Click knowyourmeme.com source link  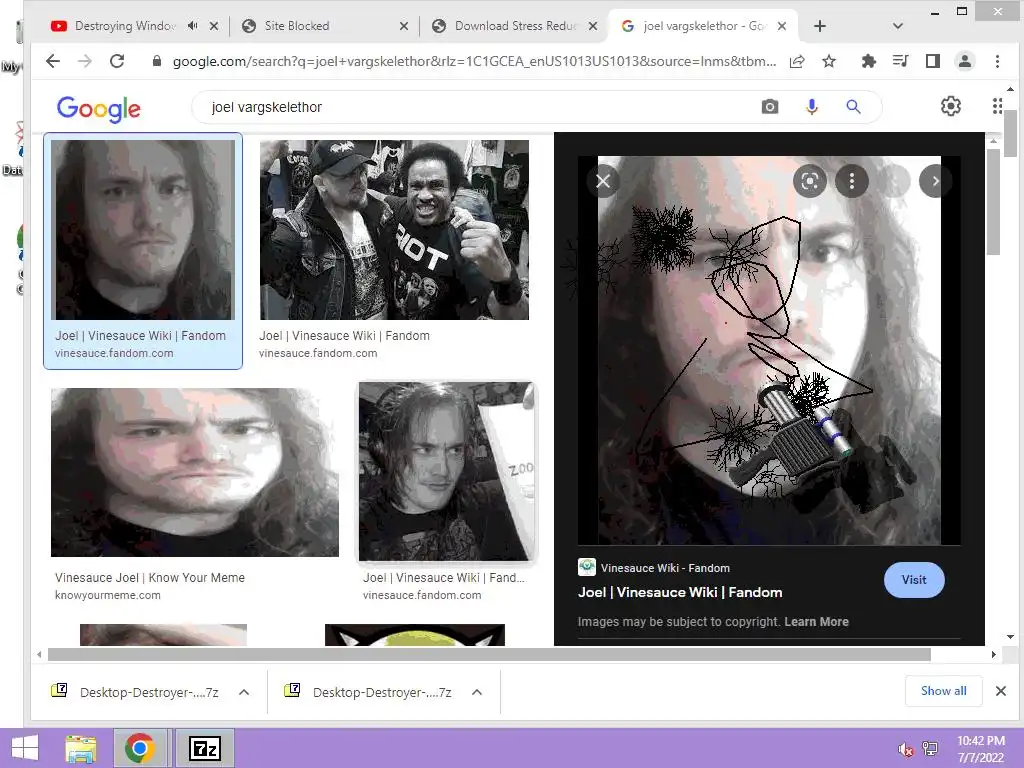[108, 595]
